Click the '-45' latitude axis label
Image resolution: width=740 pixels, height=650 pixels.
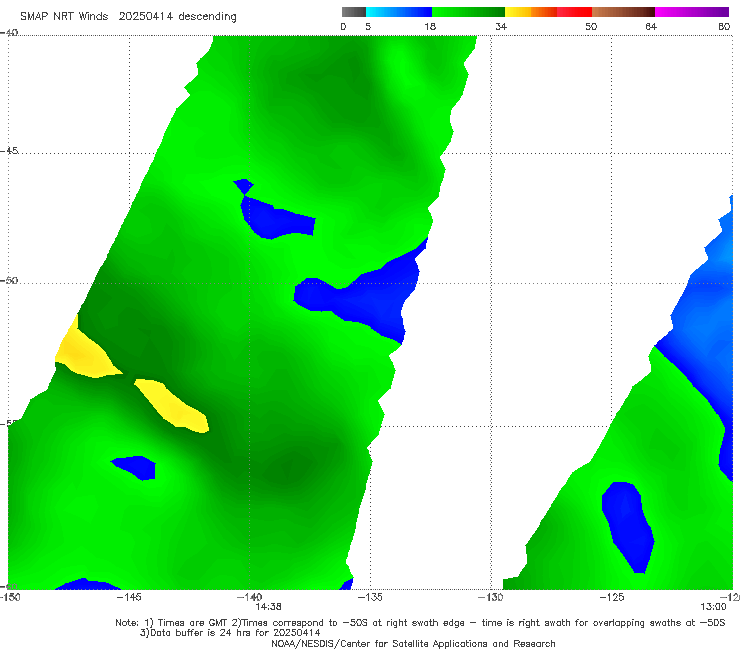coord(9,151)
